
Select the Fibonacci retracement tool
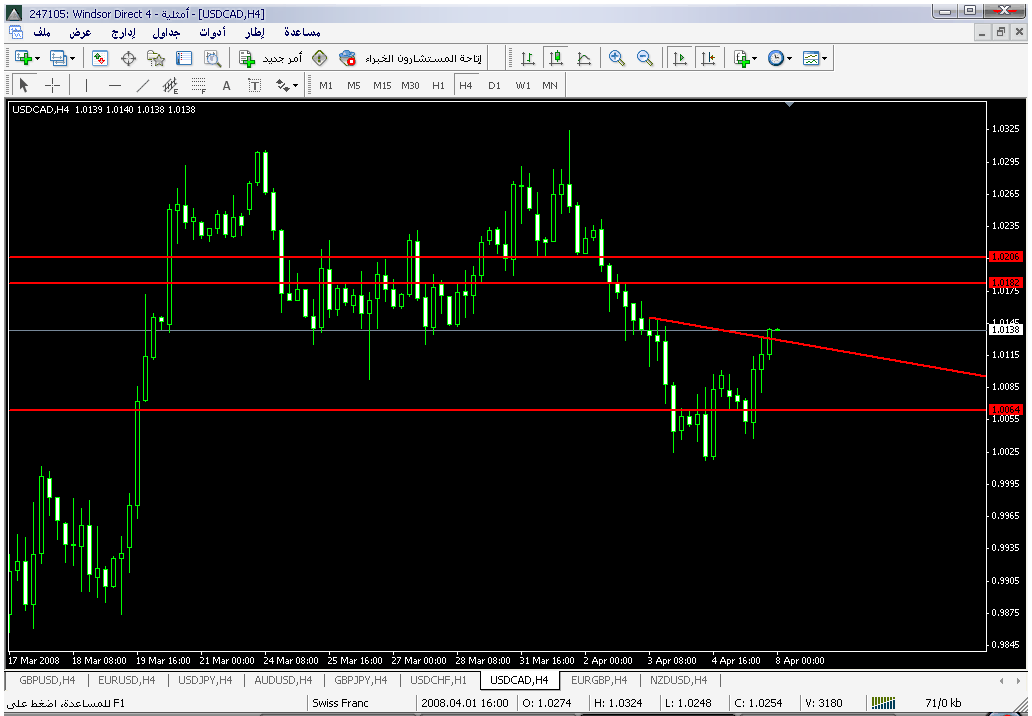point(199,85)
